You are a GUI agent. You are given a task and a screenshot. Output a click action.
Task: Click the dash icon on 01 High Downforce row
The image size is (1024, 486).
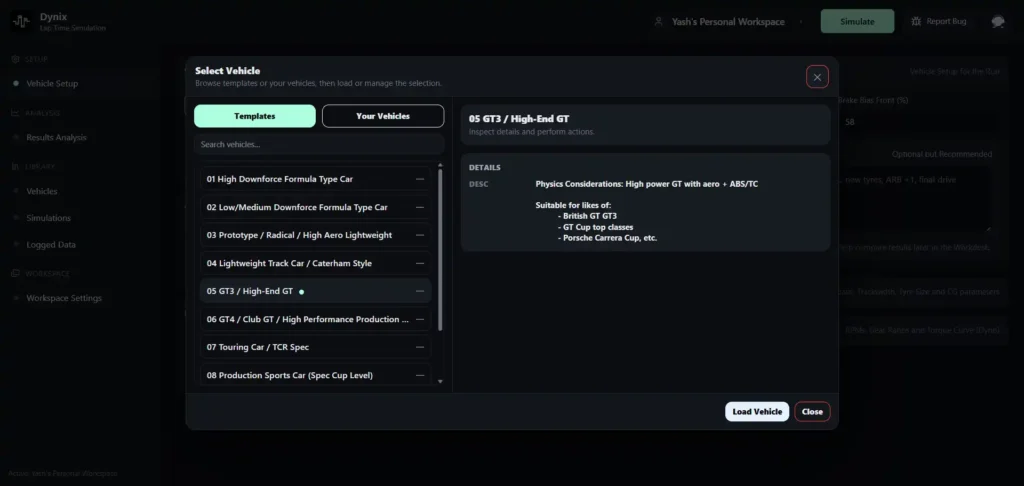(x=420, y=179)
